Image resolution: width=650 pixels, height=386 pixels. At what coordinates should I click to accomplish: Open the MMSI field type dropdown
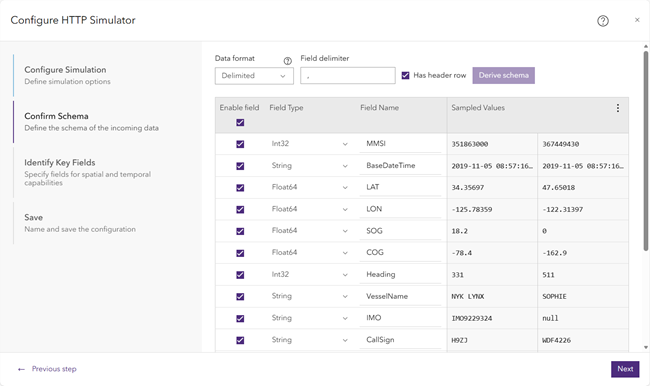(x=310, y=144)
